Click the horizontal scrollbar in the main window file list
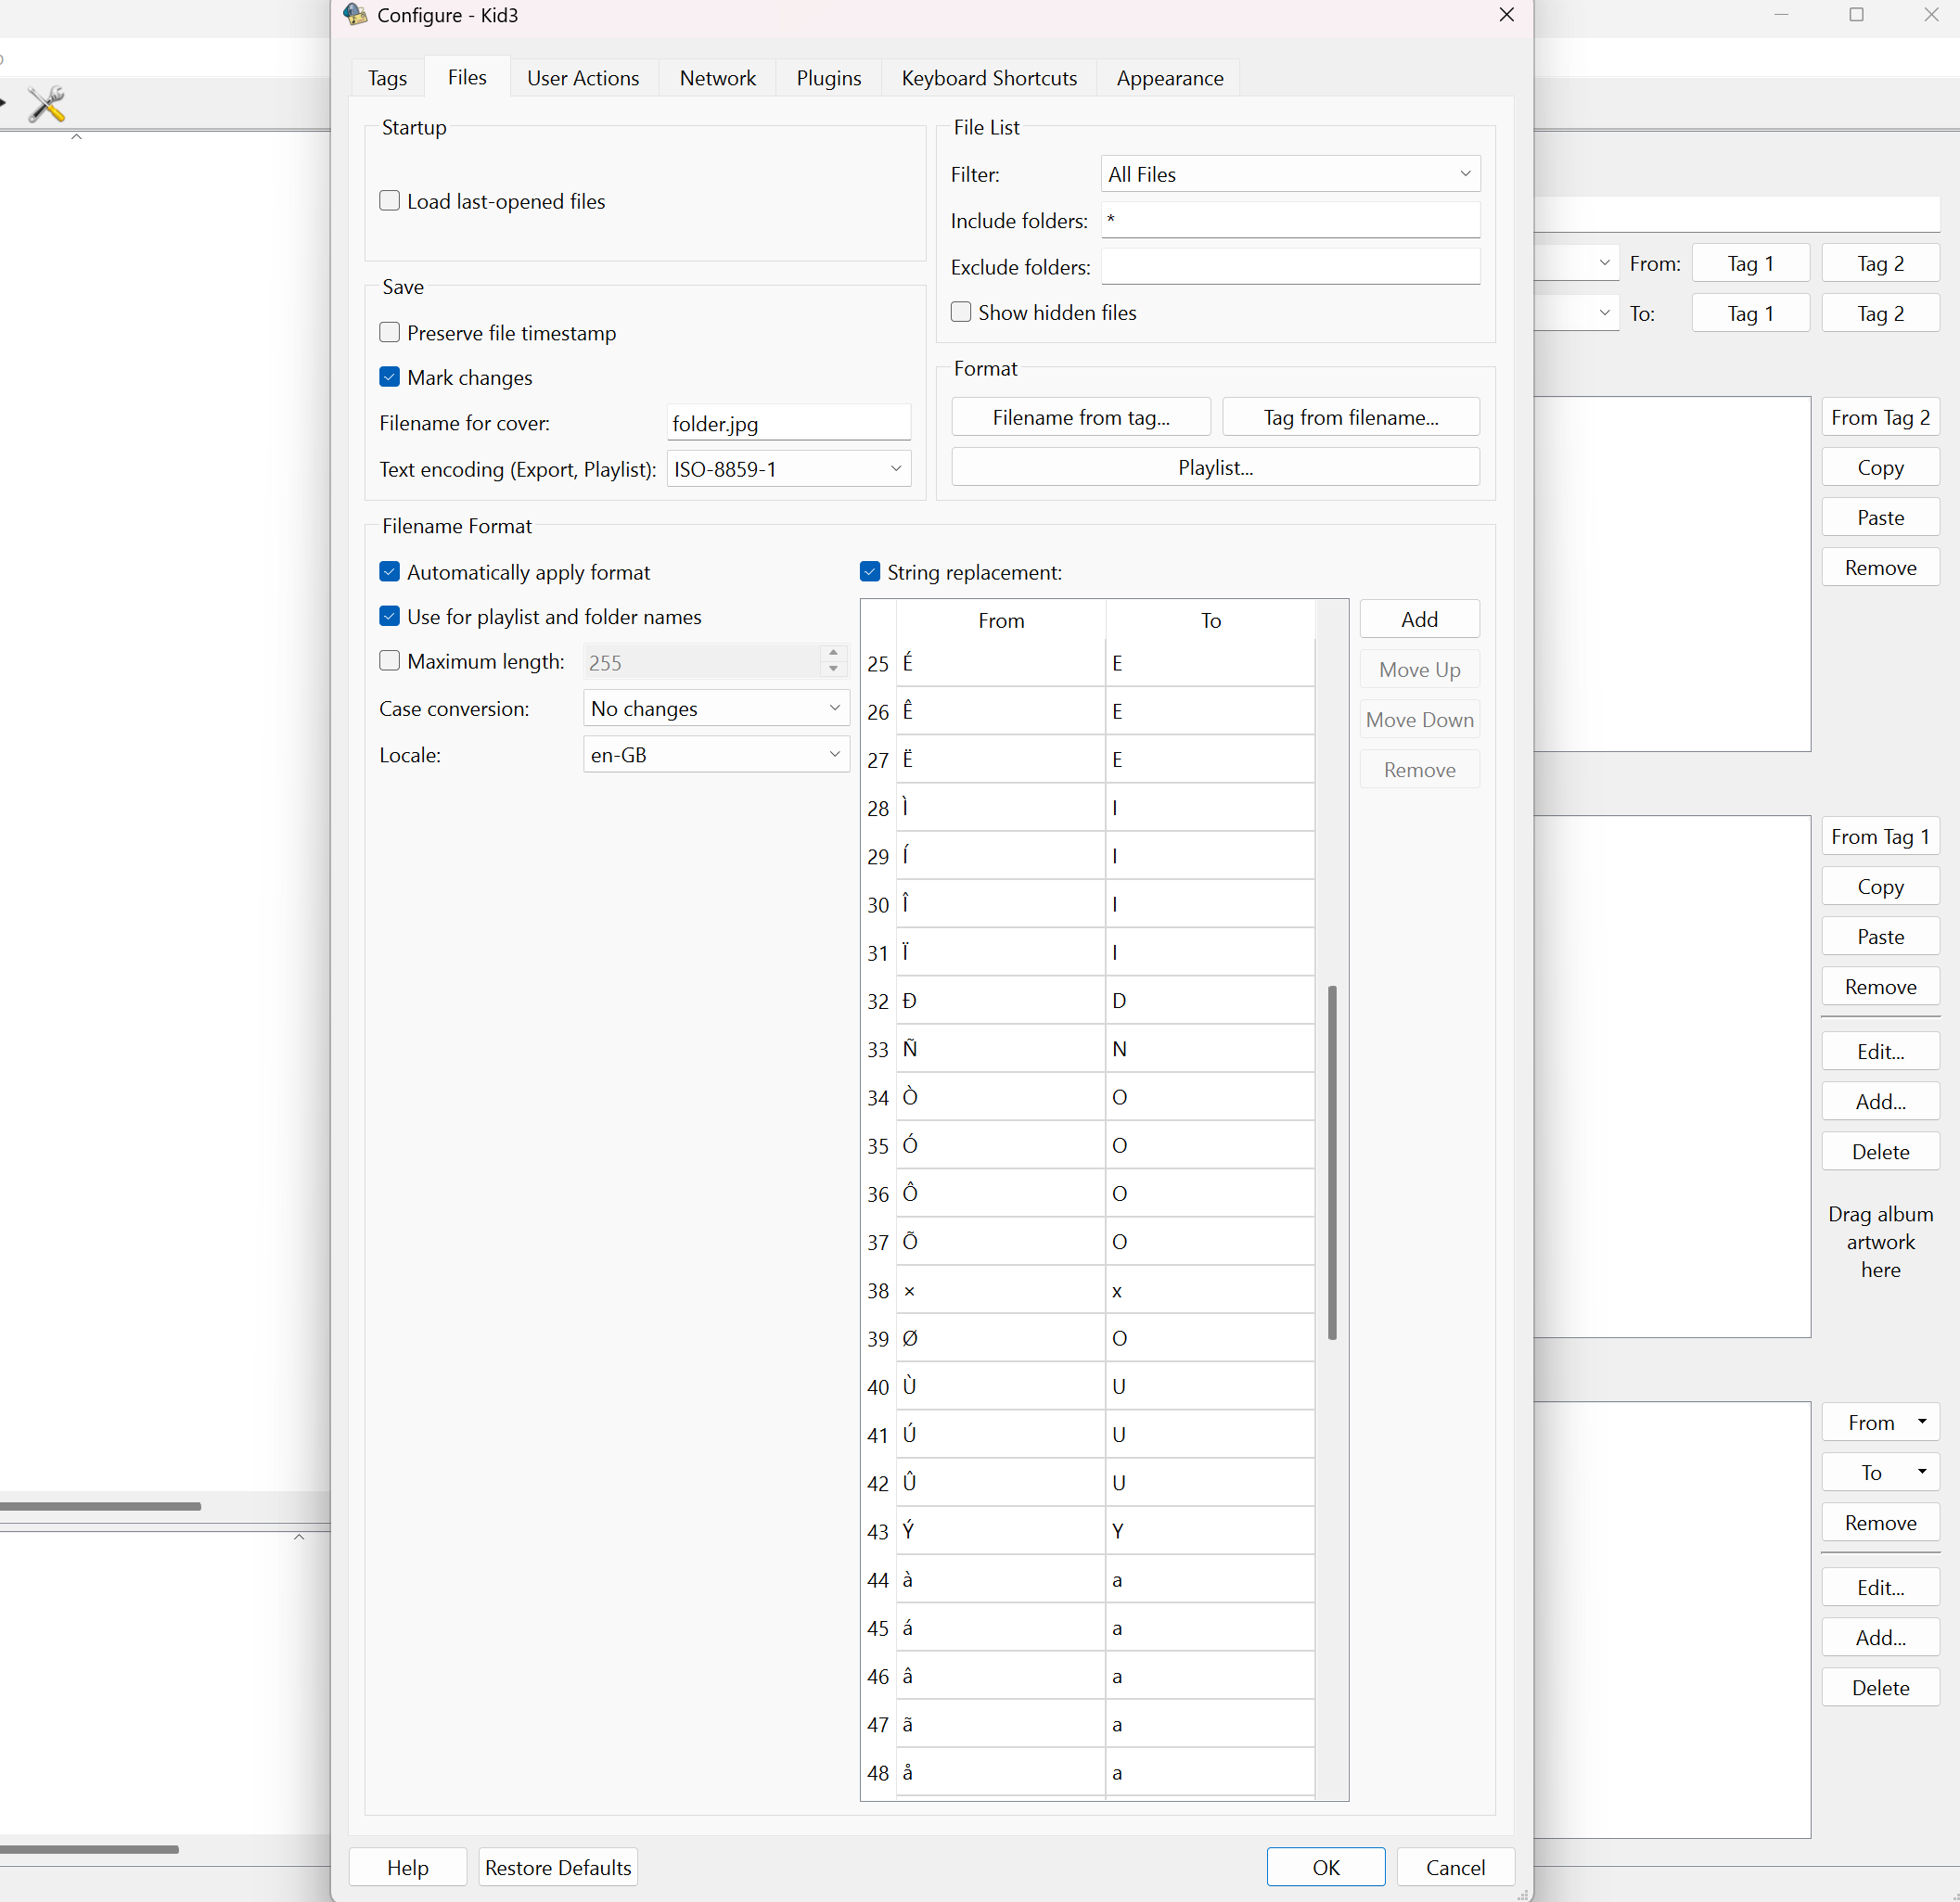1960x1902 pixels. pos(100,1506)
